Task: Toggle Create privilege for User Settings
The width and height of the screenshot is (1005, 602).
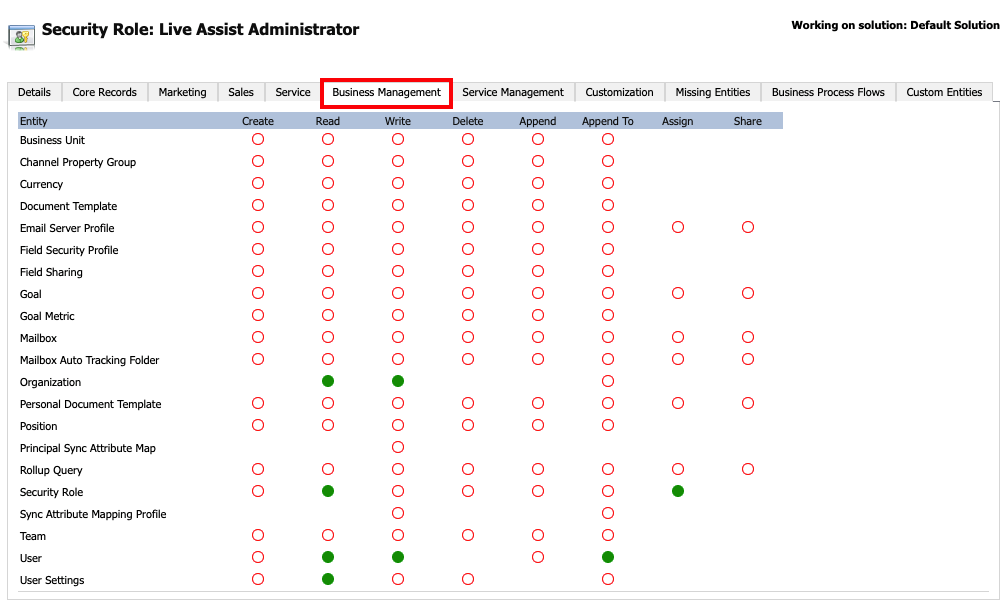Action: coord(258,580)
